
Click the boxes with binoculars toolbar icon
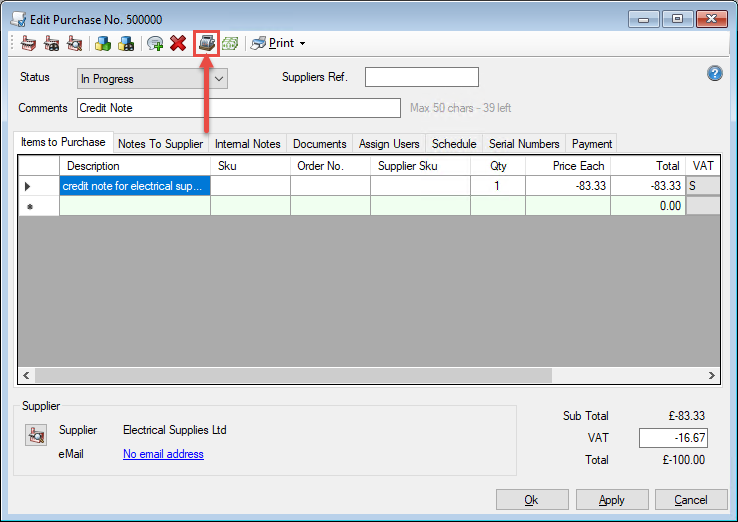tap(126, 43)
